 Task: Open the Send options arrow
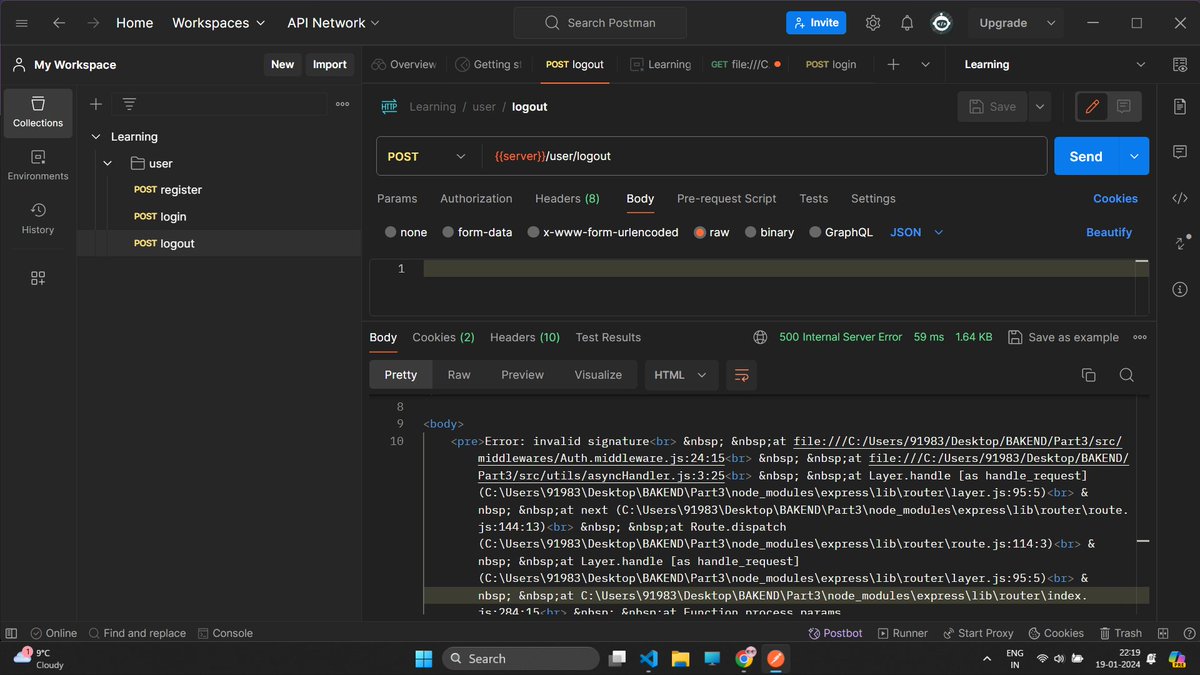point(1134,156)
